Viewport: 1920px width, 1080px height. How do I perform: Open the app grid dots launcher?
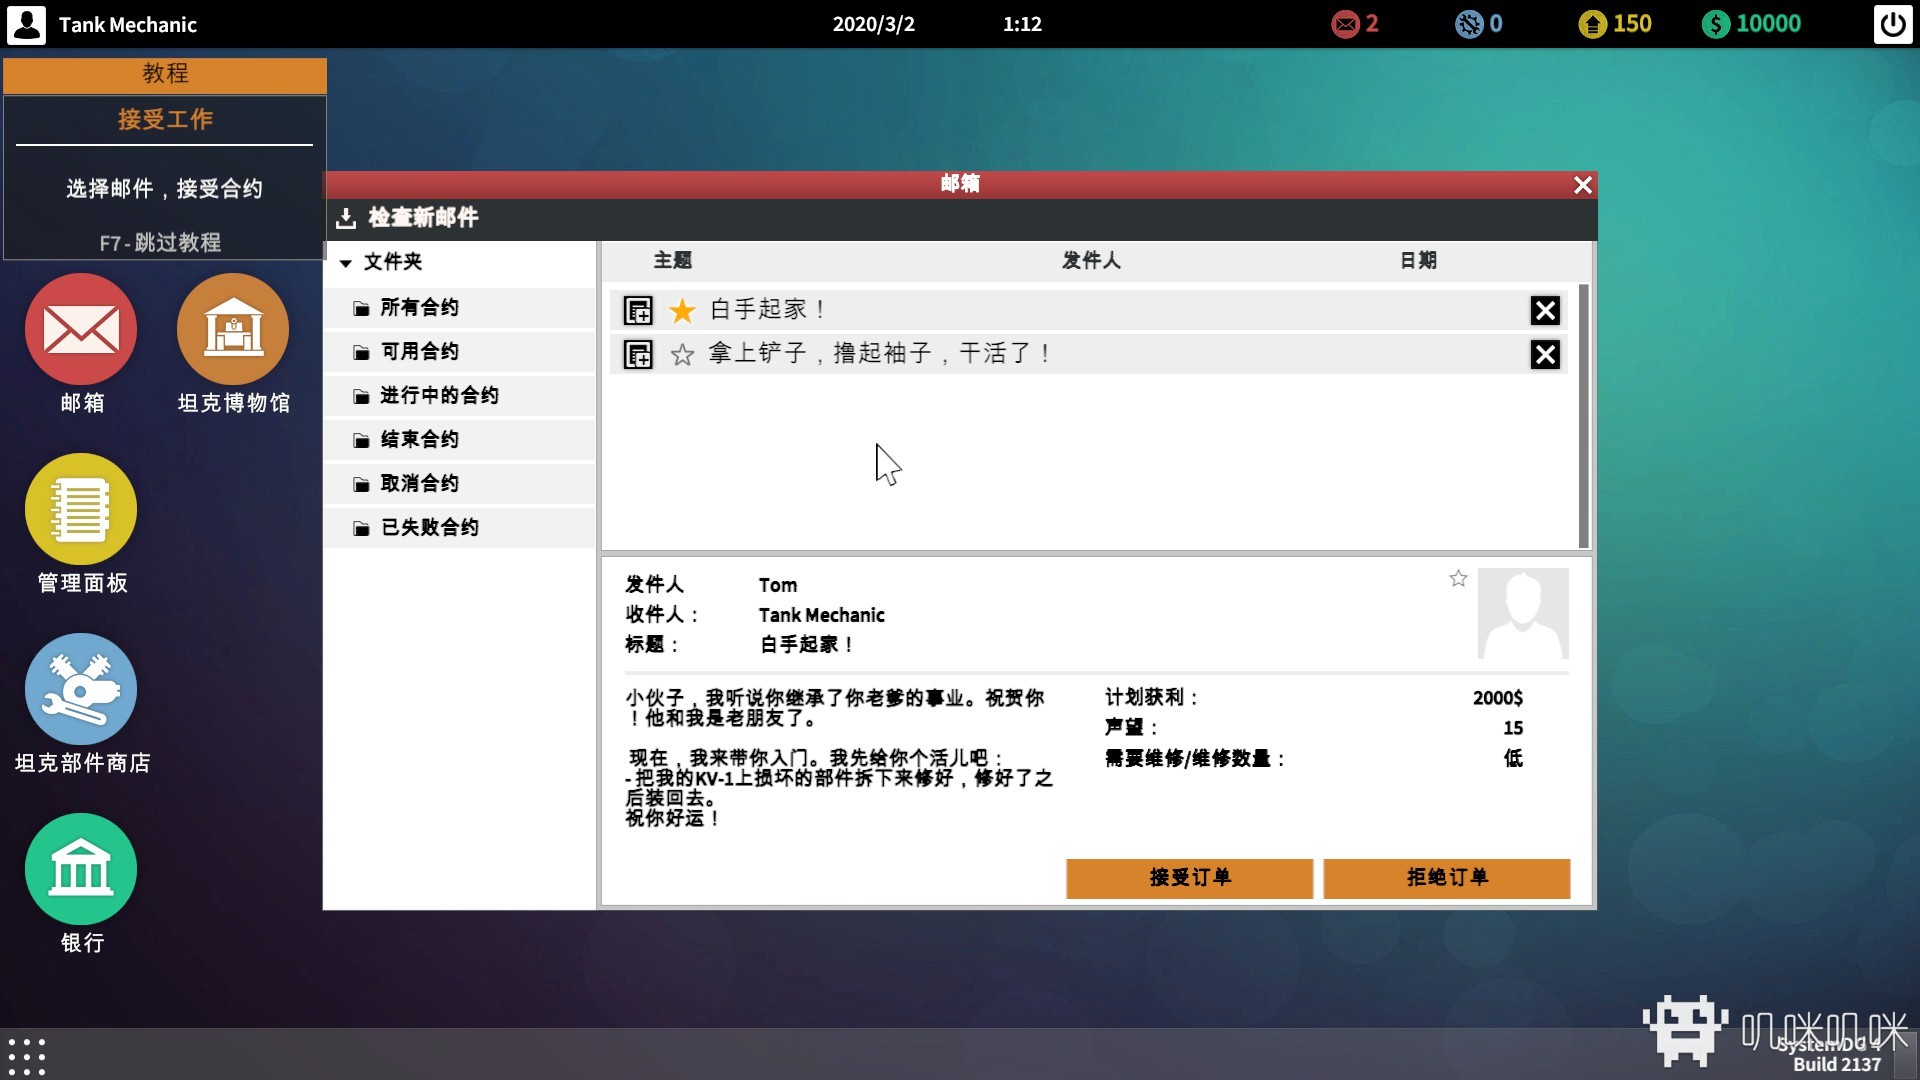pyautogui.click(x=27, y=1056)
